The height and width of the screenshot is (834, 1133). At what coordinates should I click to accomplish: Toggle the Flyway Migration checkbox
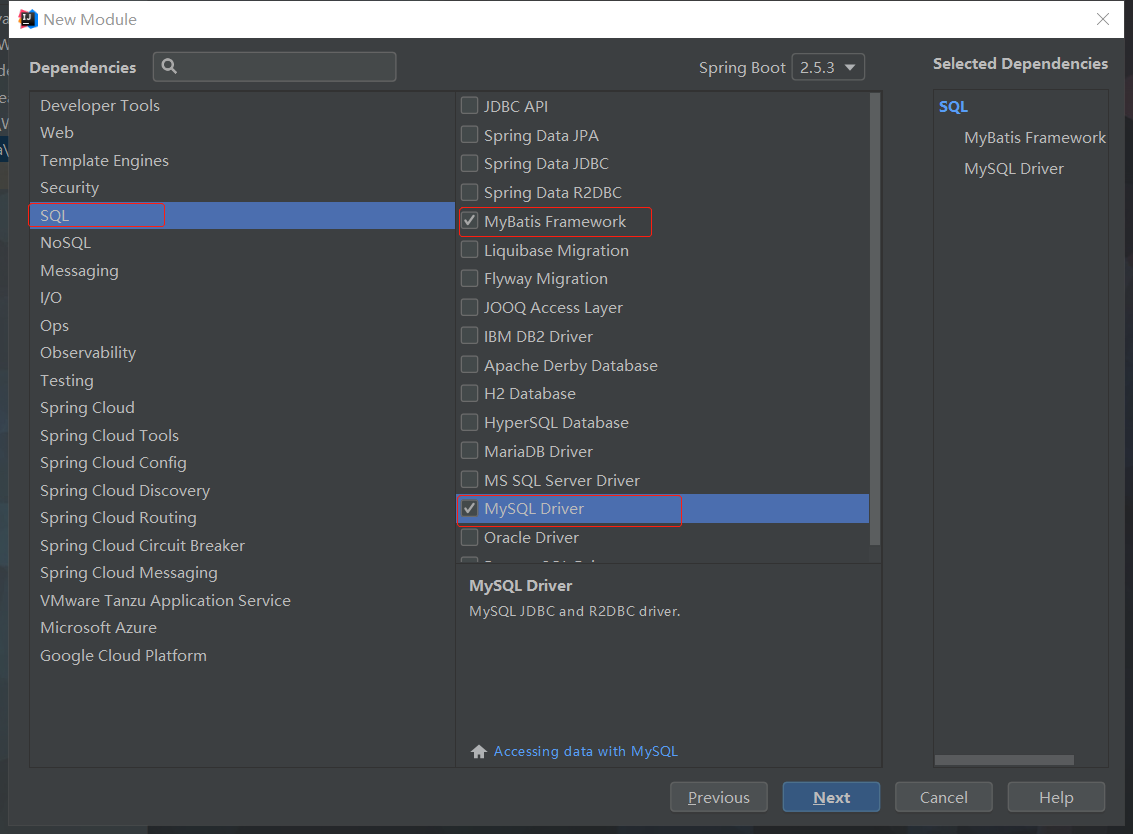(x=470, y=278)
